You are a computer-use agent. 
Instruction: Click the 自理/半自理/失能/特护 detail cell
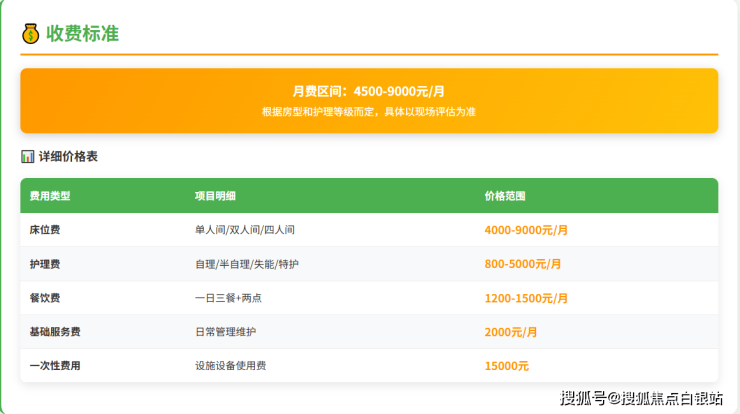coord(247,264)
